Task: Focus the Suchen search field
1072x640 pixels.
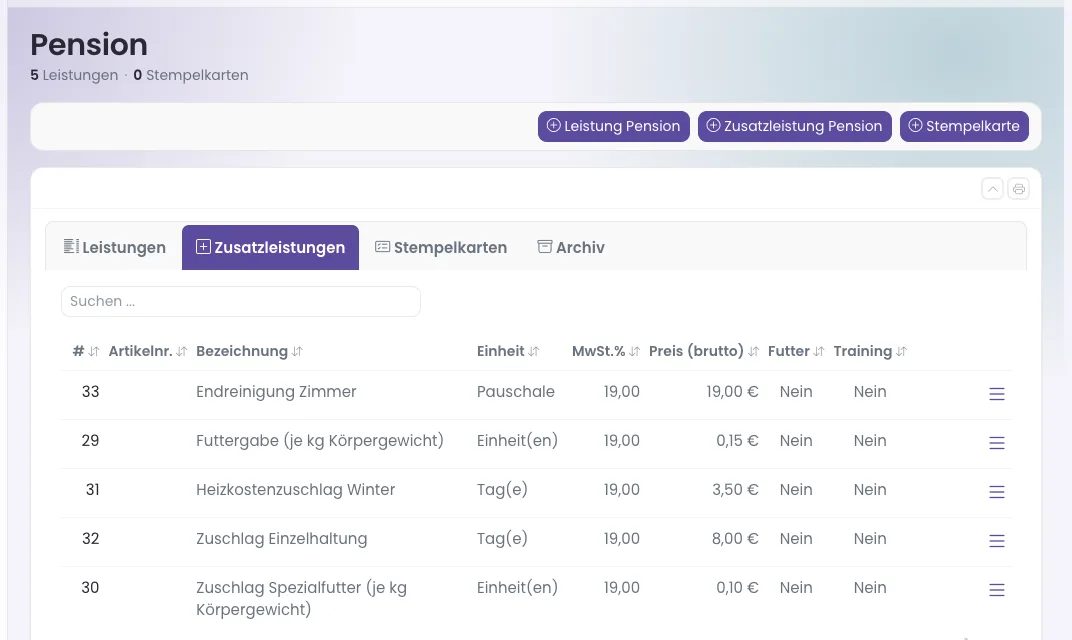Action: coord(241,302)
